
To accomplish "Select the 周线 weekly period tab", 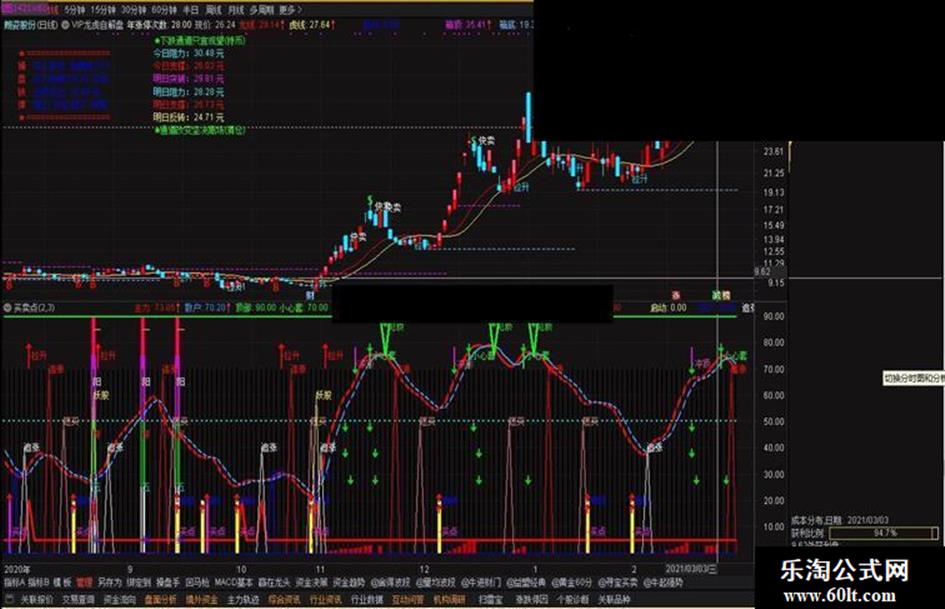I will 214,10.
